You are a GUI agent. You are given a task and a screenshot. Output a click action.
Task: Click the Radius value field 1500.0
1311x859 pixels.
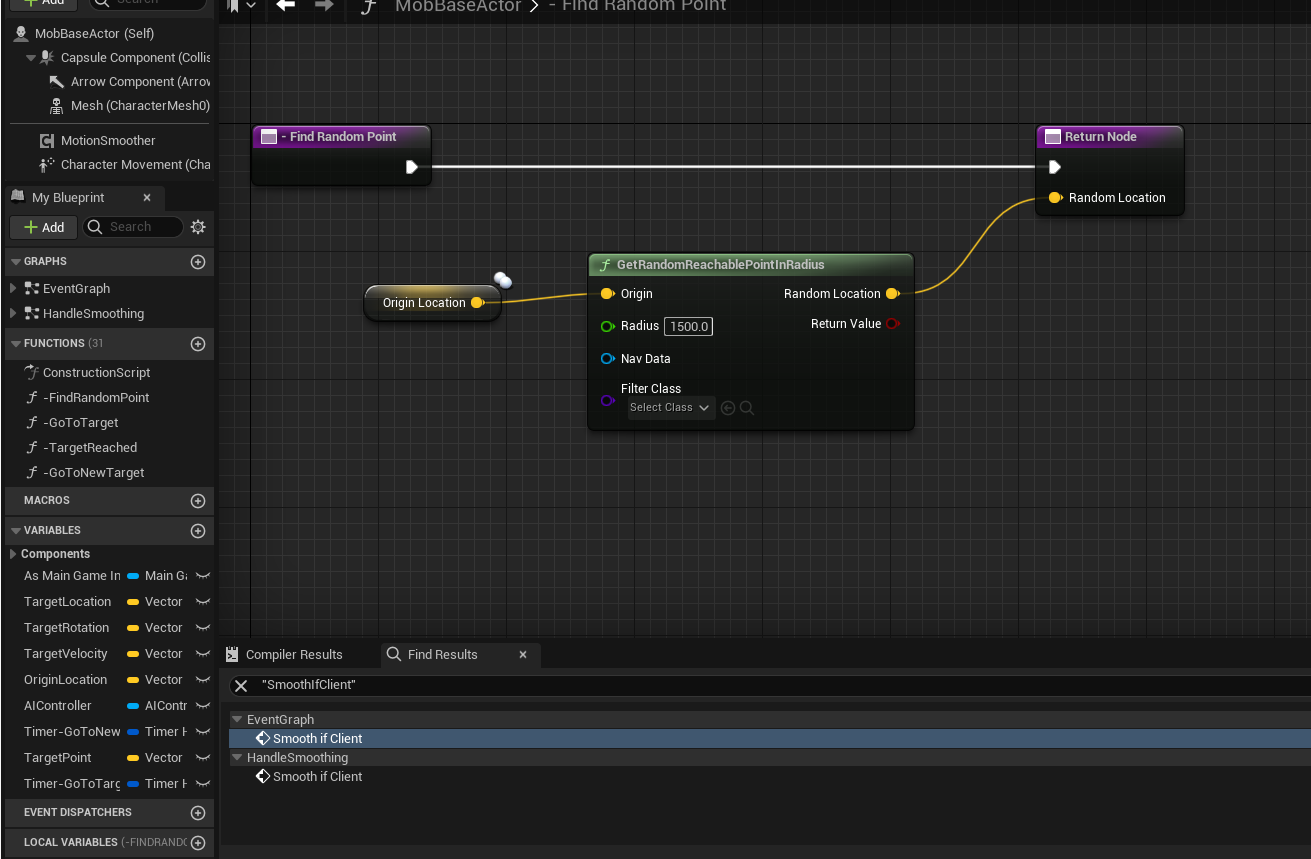click(x=688, y=326)
